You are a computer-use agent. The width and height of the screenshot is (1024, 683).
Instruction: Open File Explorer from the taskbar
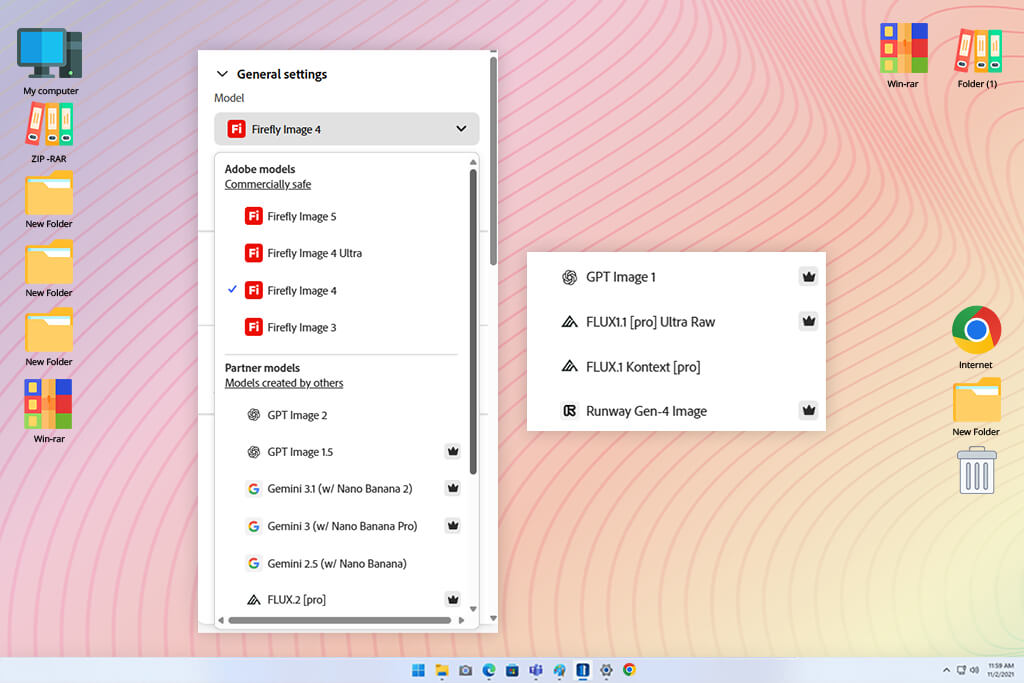pos(442,670)
